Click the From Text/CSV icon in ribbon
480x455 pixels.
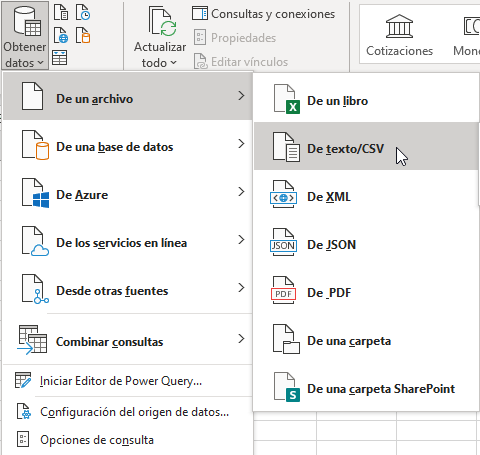point(61,13)
